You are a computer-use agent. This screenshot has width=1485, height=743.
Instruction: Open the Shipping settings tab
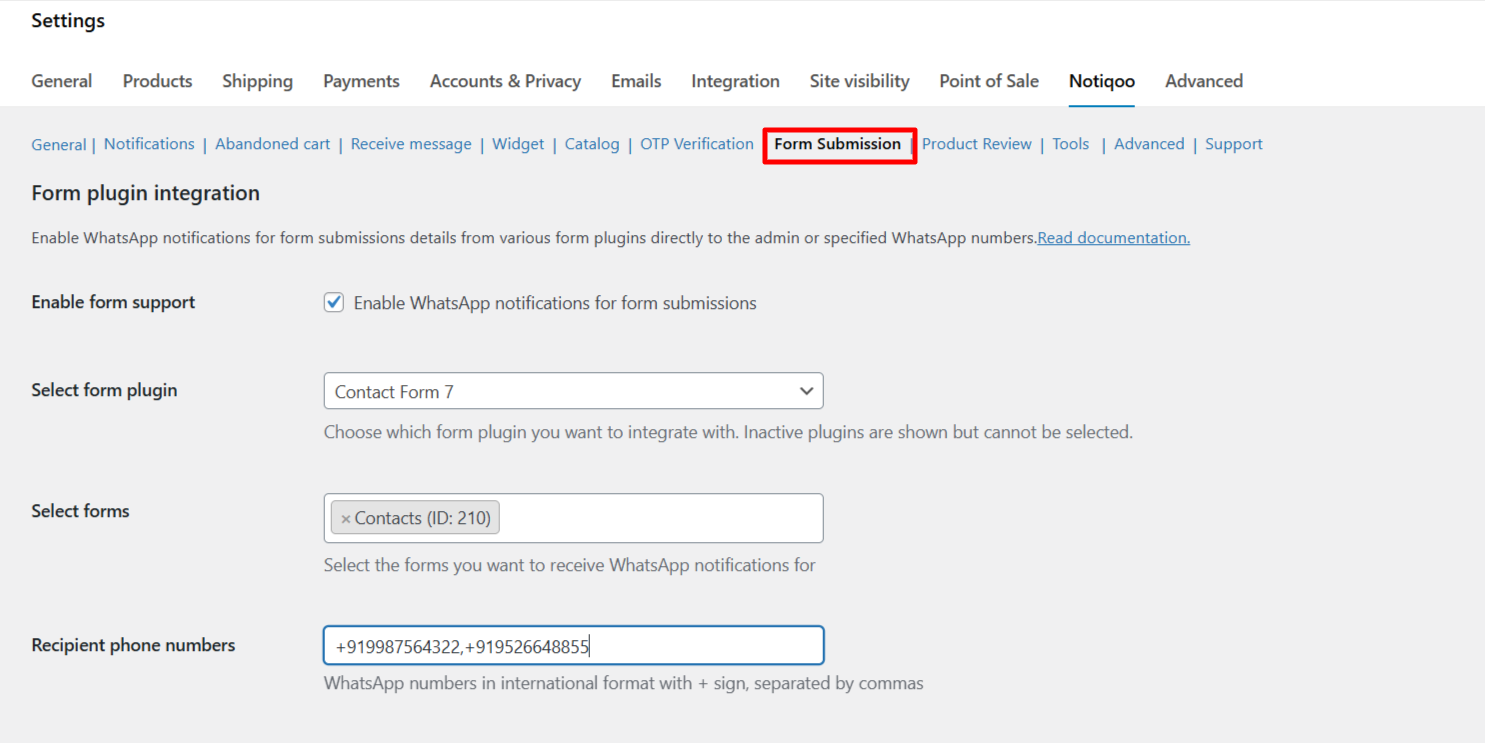coord(257,81)
